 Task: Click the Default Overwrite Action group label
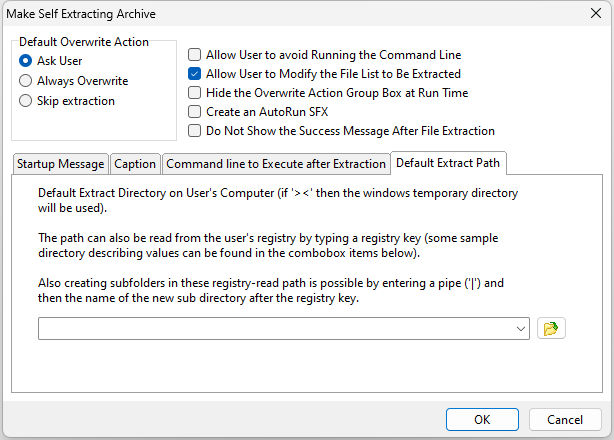pos(84,42)
